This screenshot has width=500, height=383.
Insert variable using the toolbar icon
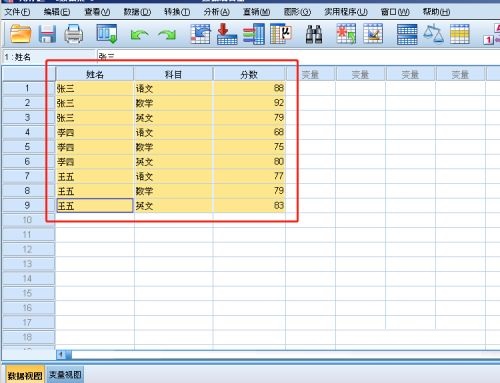tap(373, 34)
